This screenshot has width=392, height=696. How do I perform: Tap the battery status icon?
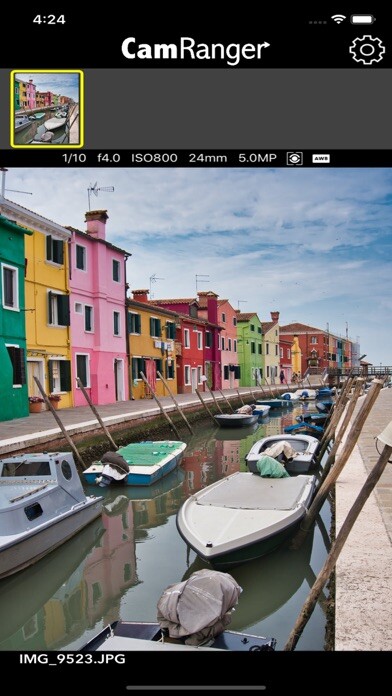364,20
